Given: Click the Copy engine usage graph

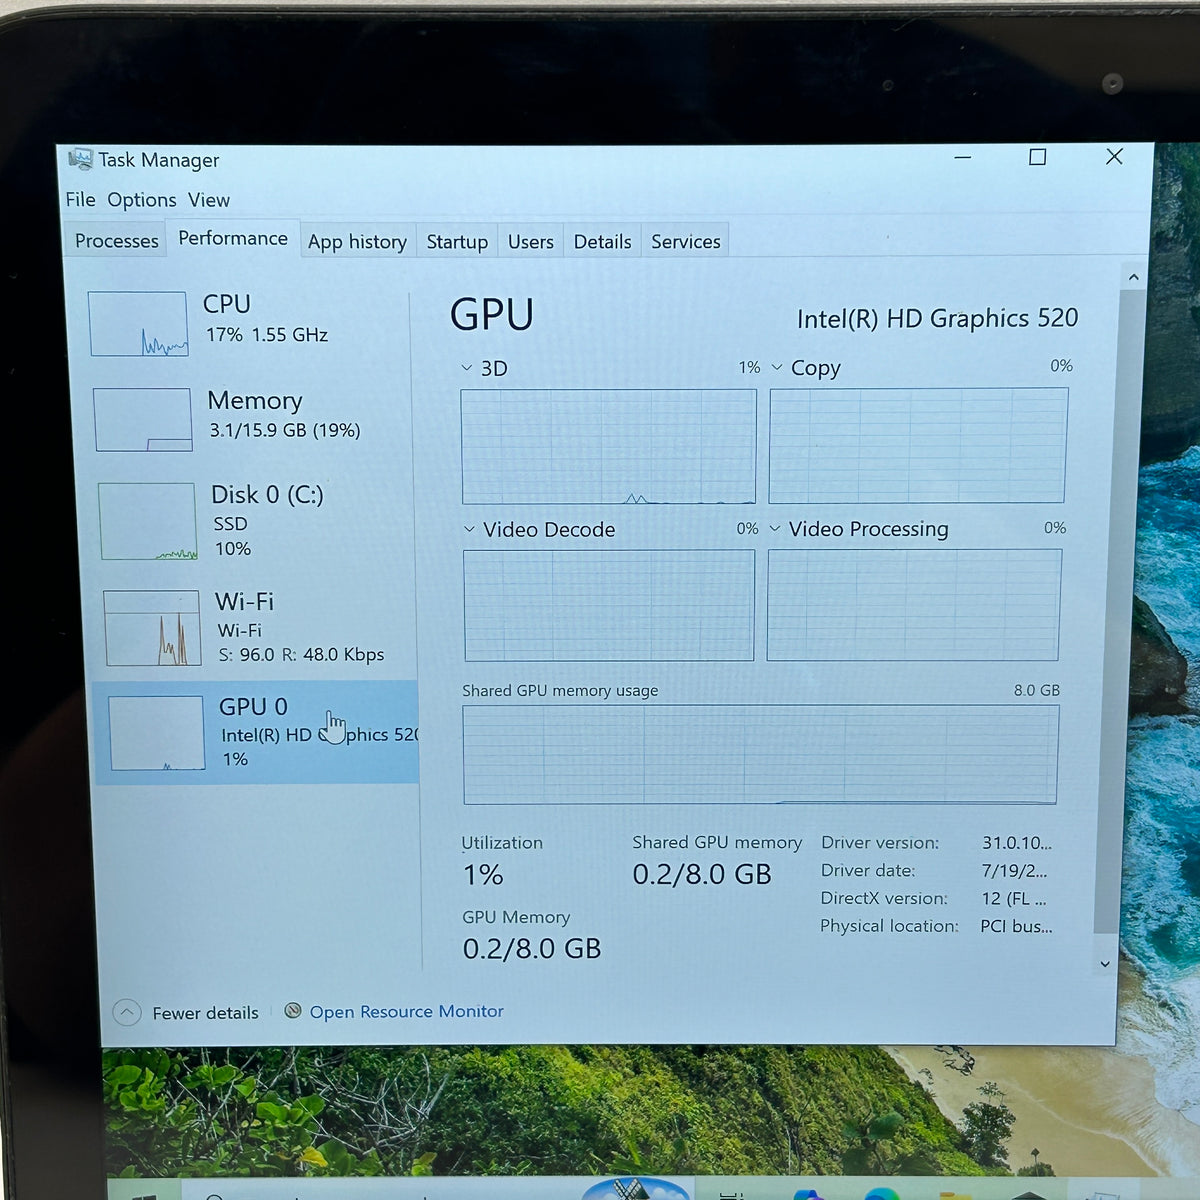Looking at the screenshot, I should click(918, 445).
